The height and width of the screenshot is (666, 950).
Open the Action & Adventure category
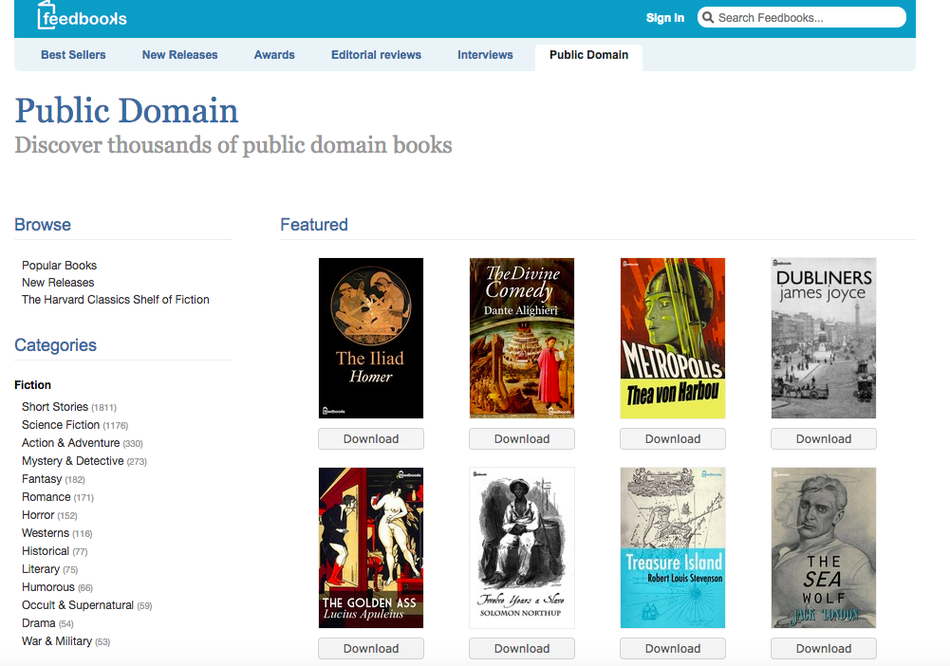pos(71,443)
